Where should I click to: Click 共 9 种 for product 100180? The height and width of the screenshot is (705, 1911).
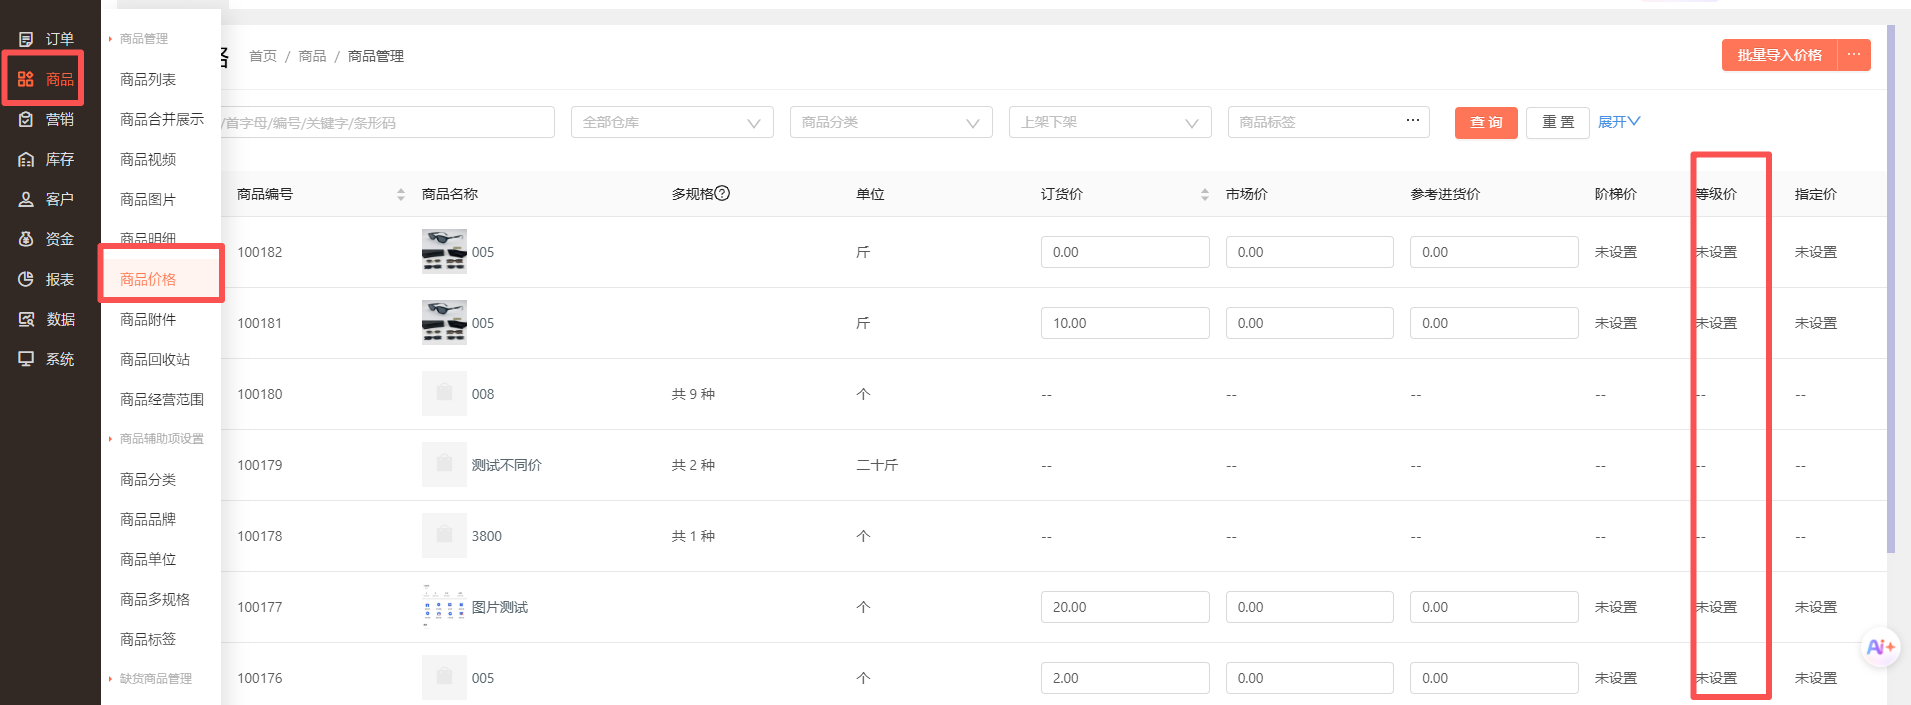coord(693,394)
